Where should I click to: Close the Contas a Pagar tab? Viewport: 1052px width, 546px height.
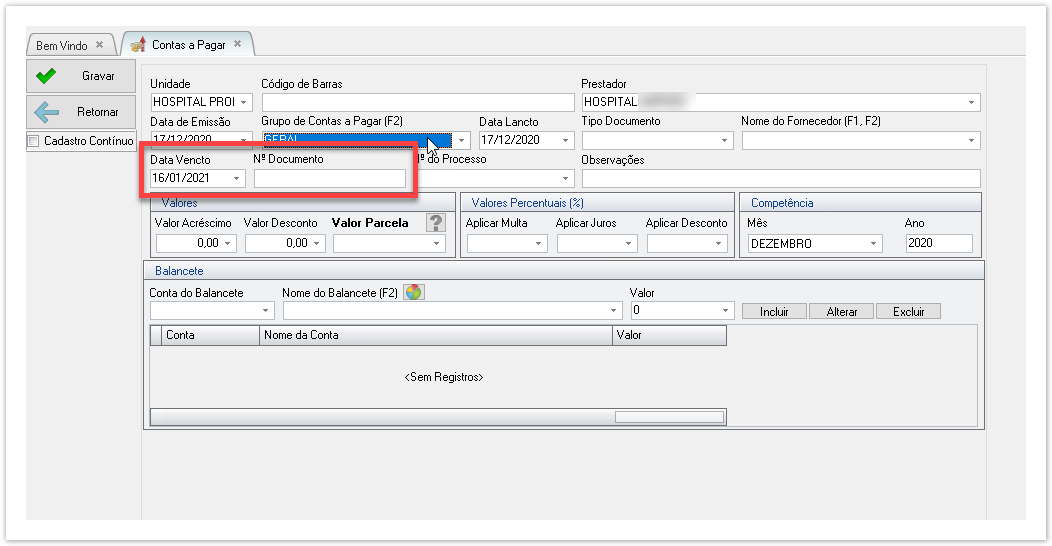(237, 44)
